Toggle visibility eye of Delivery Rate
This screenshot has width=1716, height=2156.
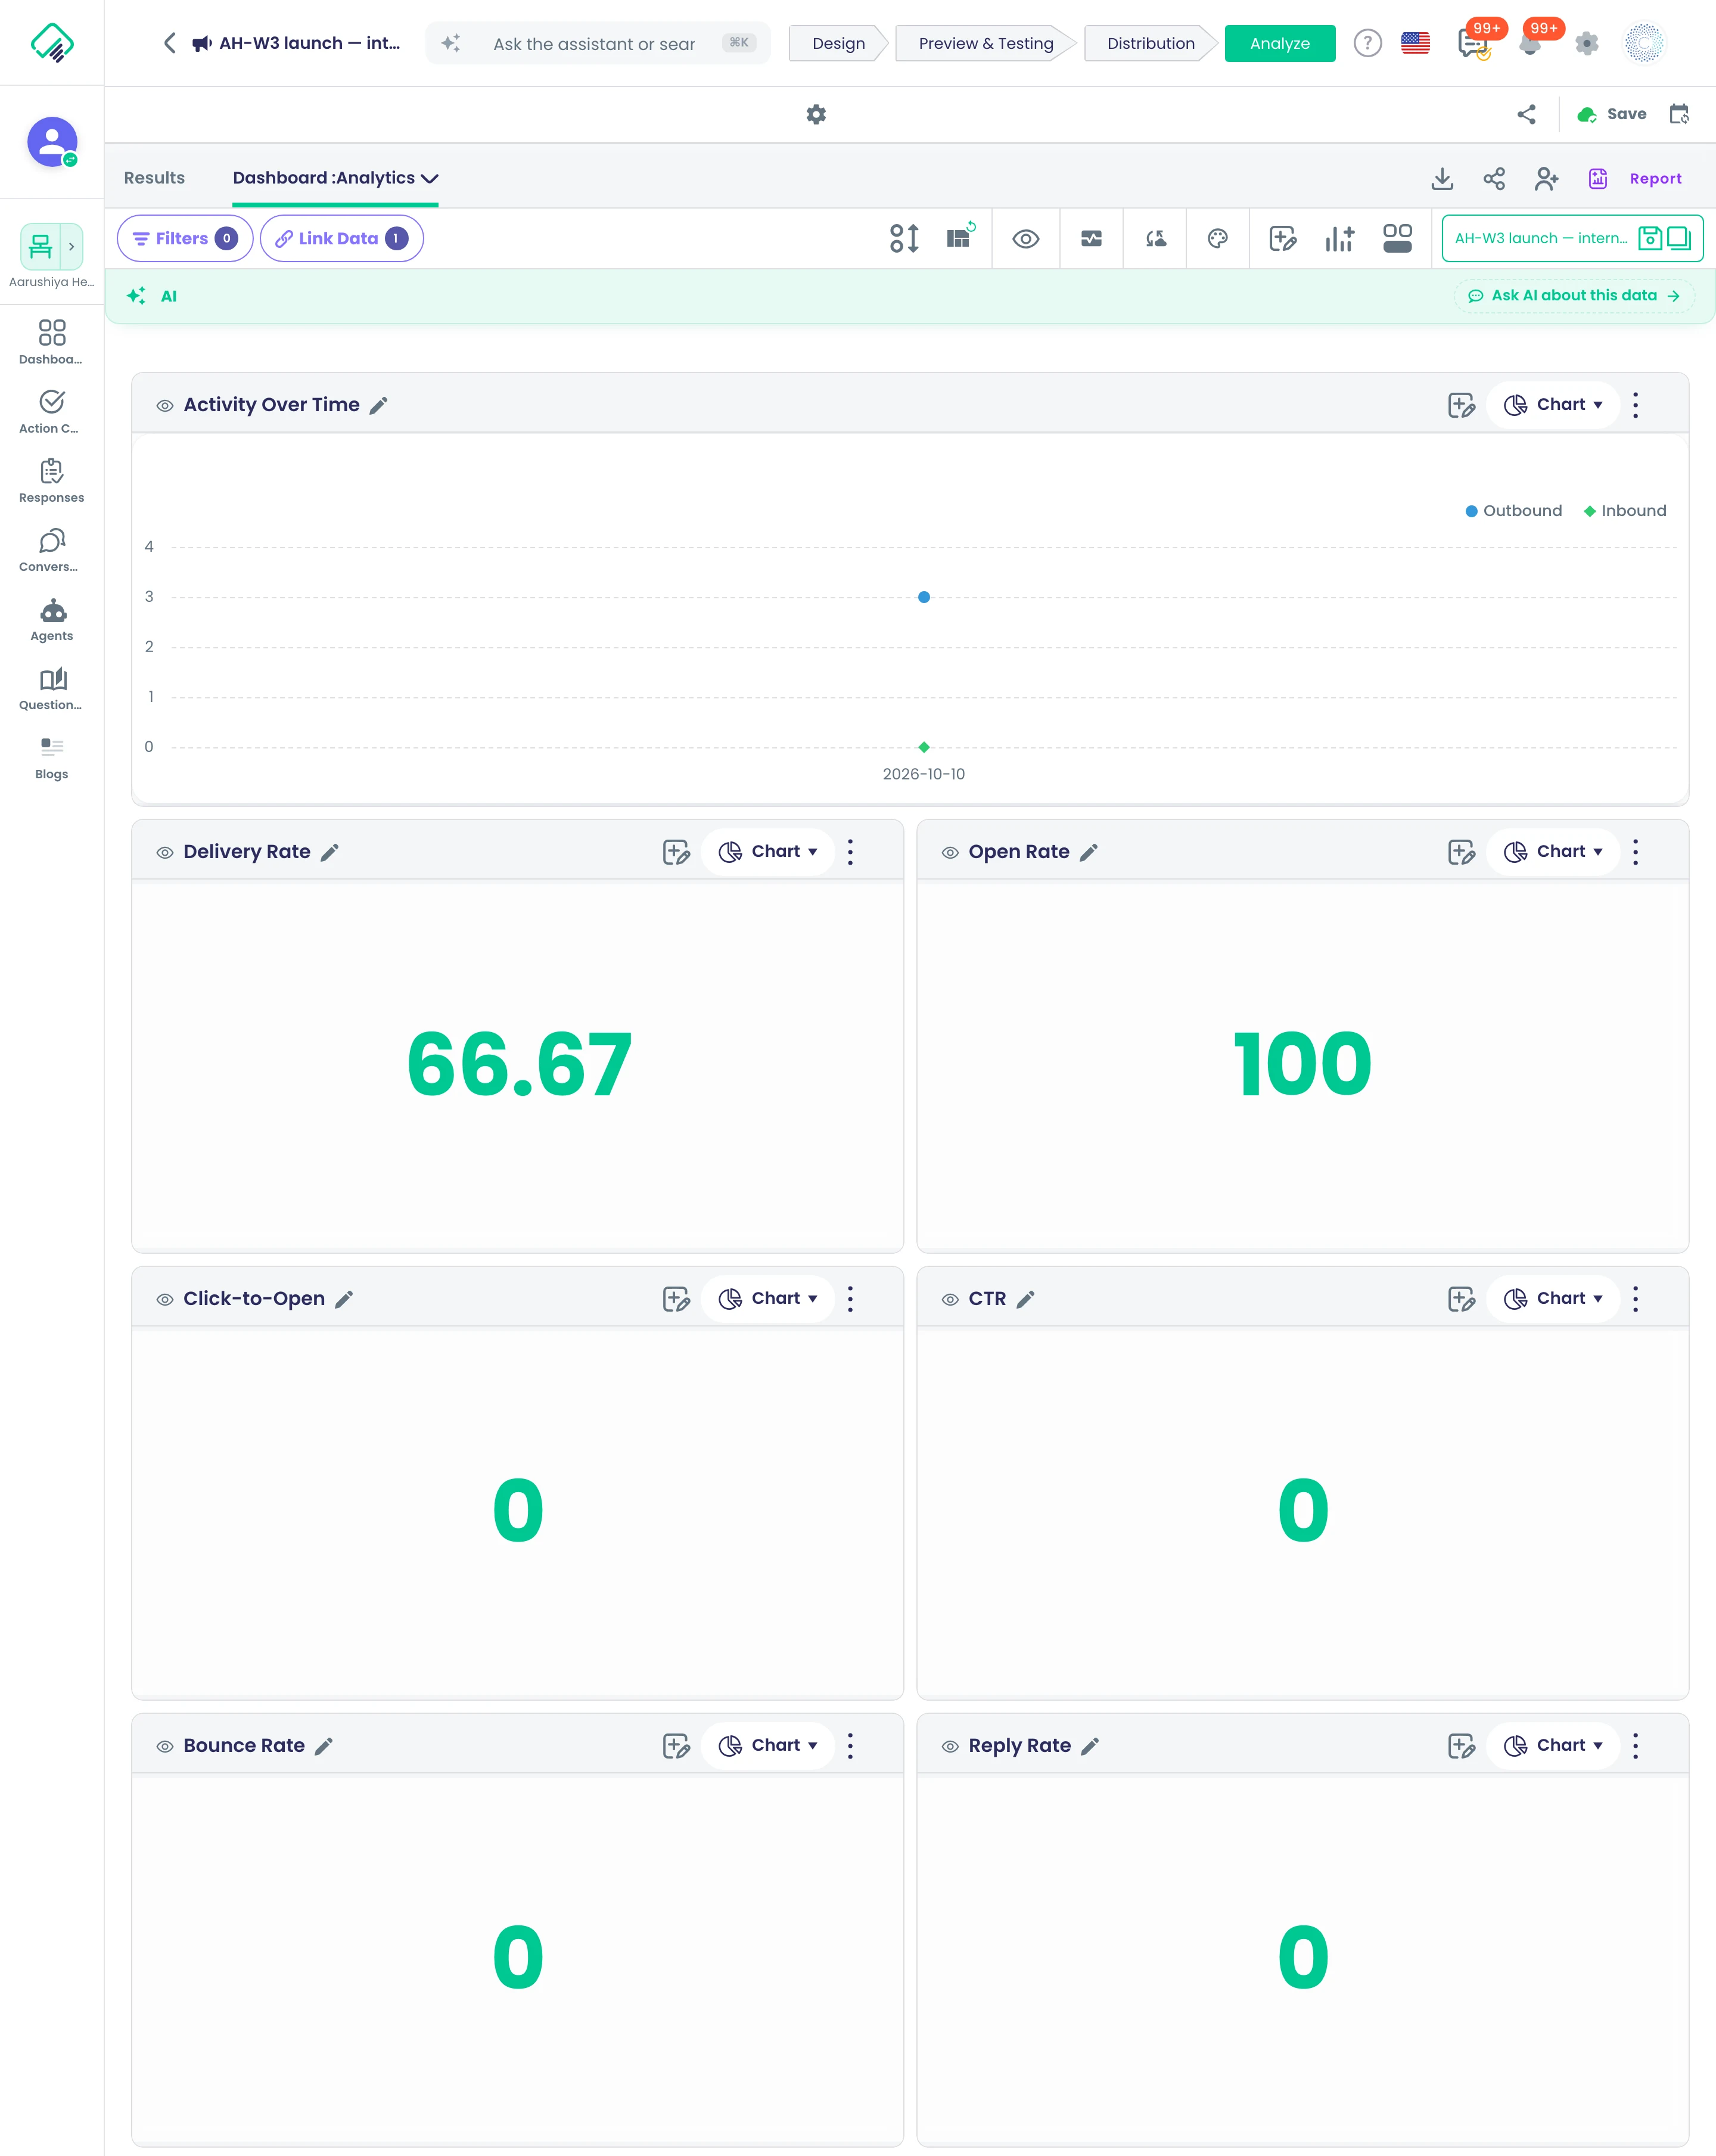[165, 852]
